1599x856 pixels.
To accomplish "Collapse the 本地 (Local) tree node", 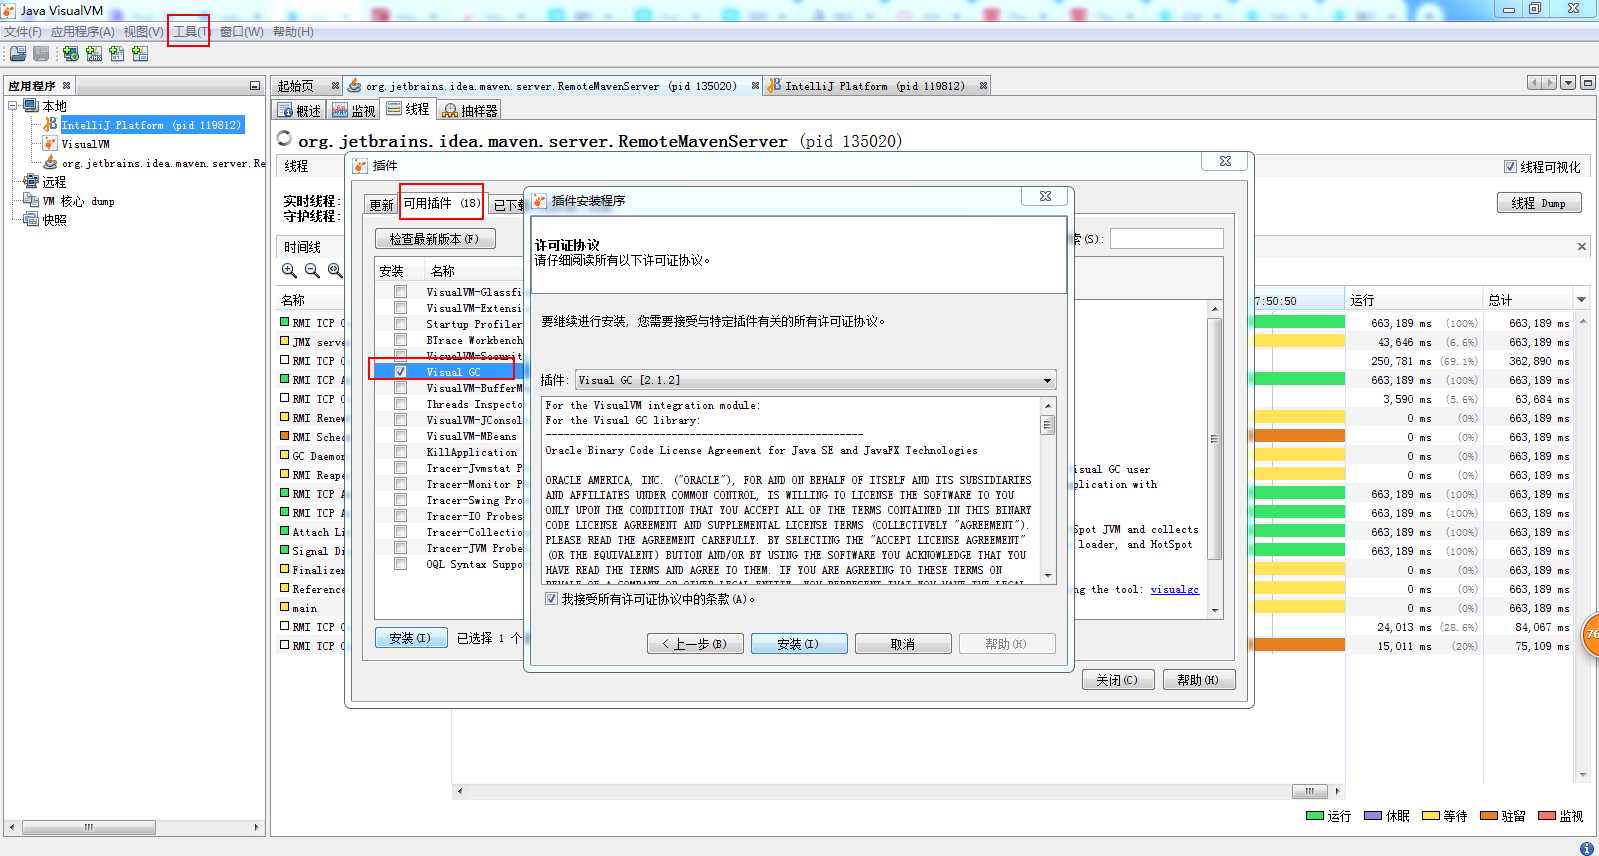I will [13, 106].
